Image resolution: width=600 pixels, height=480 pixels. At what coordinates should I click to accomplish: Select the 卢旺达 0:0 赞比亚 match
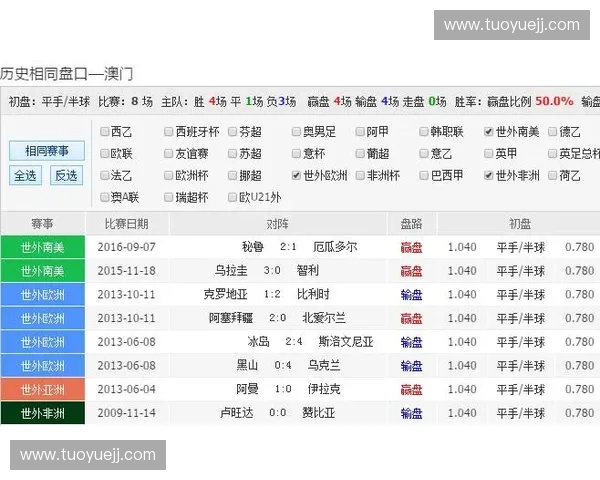[x=277, y=413]
